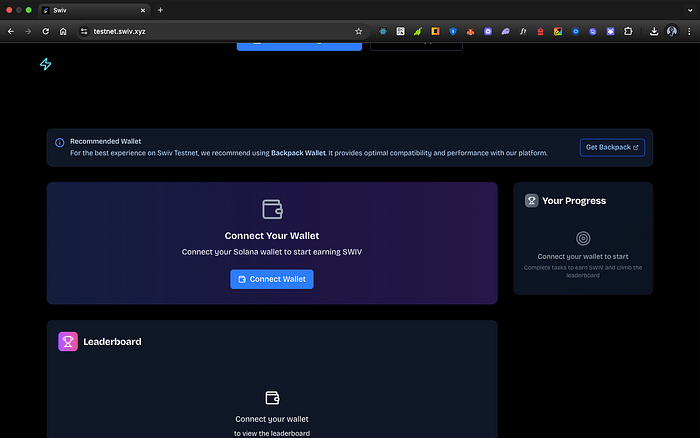Open the Chrome three-dot menu
Viewport: 700px width, 438px height.
(x=689, y=31)
